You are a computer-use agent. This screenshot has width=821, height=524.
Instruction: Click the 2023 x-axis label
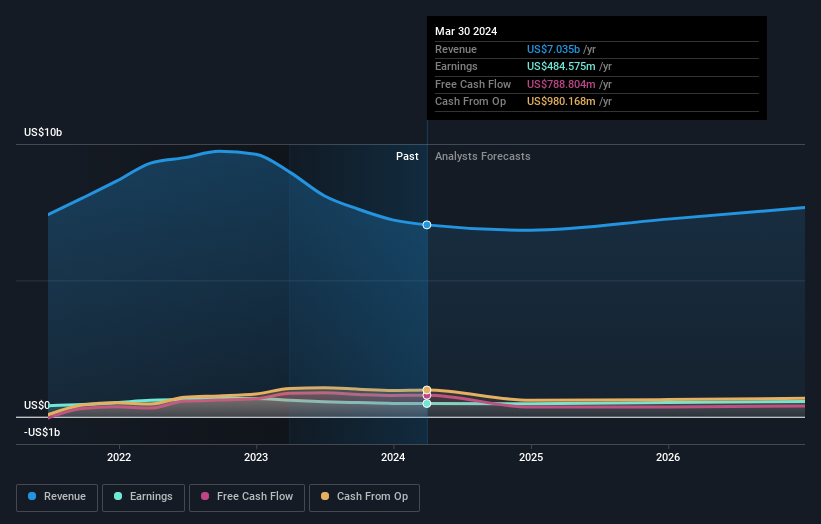click(256, 457)
